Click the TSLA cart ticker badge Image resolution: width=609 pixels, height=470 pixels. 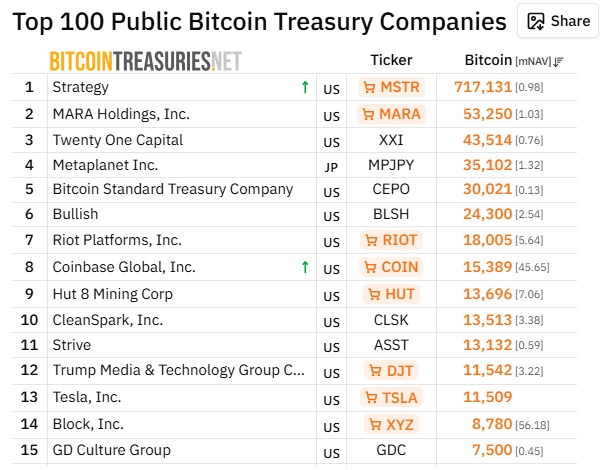pyautogui.click(x=391, y=398)
